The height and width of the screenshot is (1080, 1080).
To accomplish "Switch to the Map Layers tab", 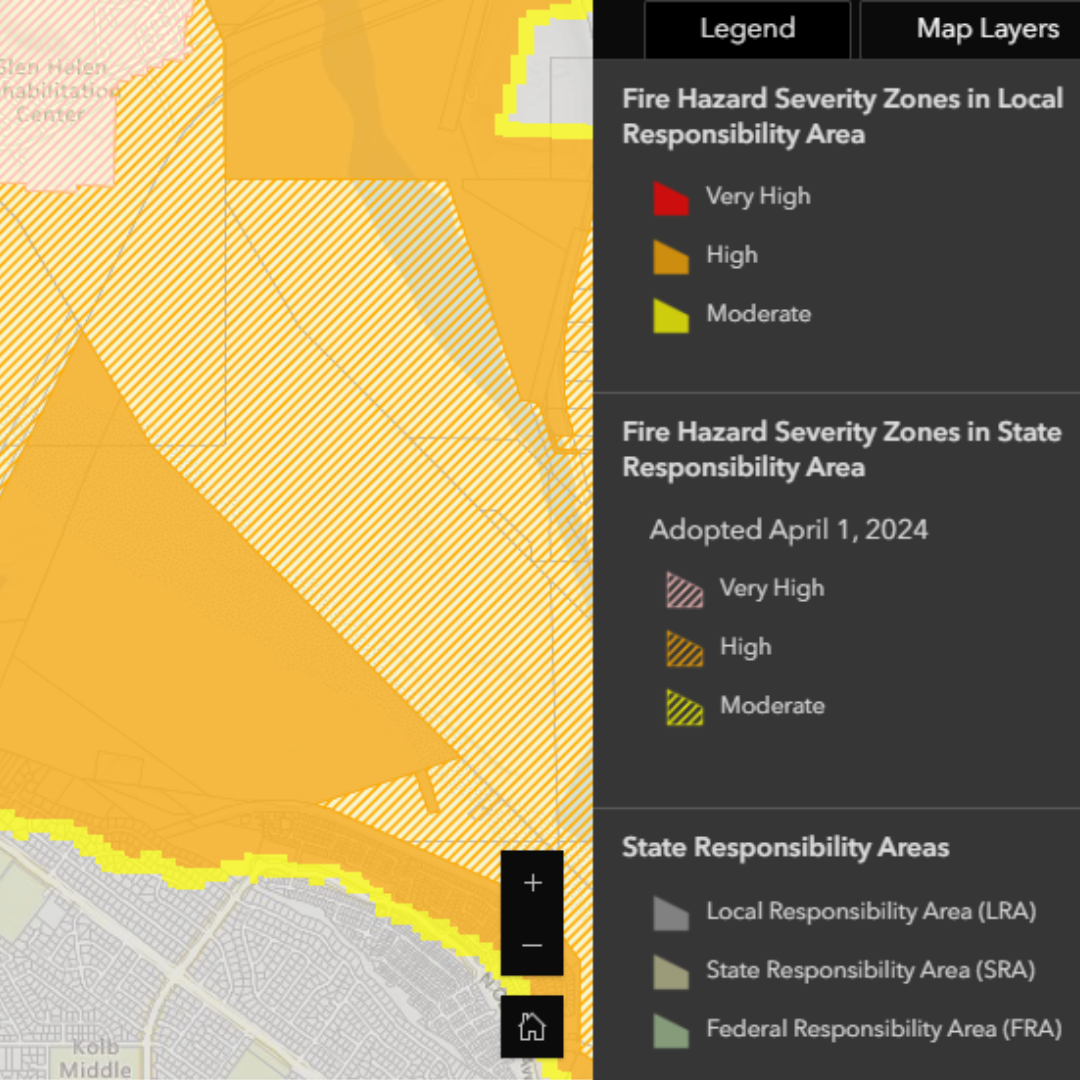I will [x=987, y=29].
